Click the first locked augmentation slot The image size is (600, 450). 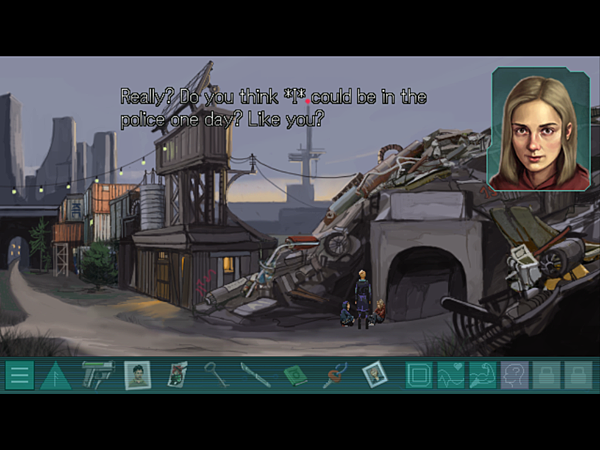coord(546,375)
